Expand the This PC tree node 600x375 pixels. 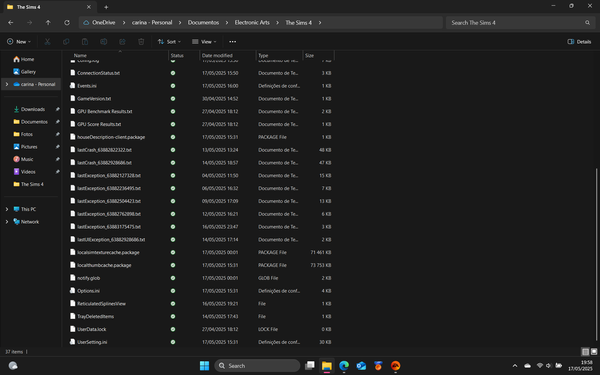pos(7,209)
